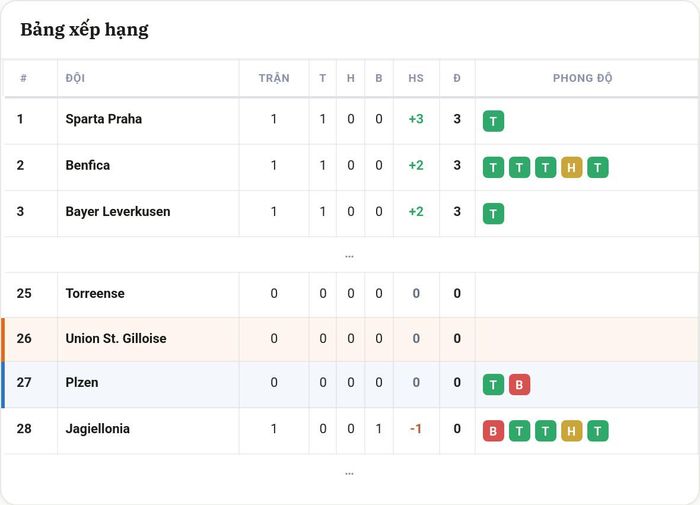Open the Torreense team link
This screenshot has width=700, height=505.
95,293
